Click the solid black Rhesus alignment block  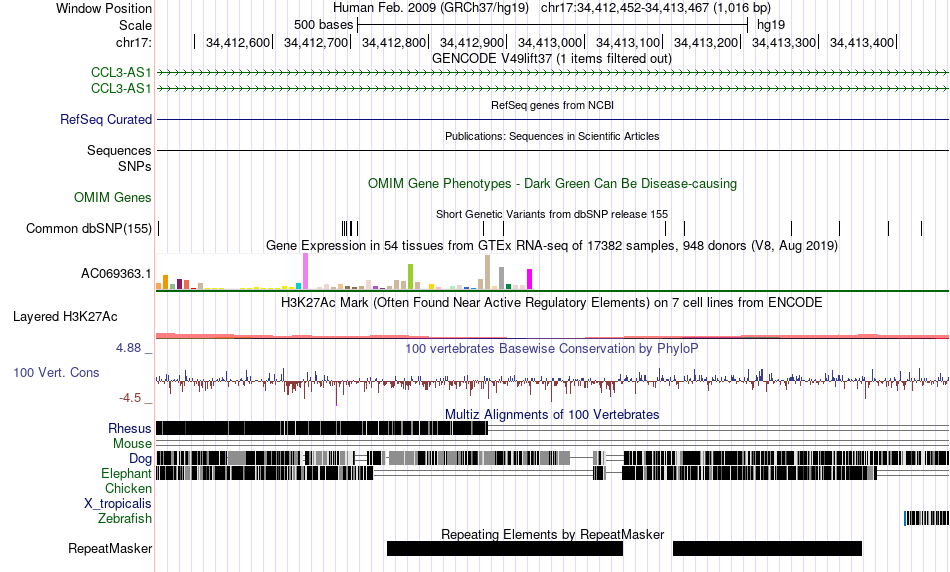tap(322, 428)
